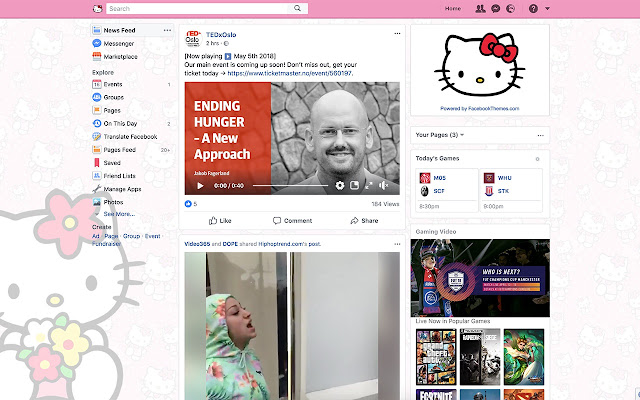Viewport: 640px width, 400px height.
Task: Go to Home in top bar
Action: pos(453,9)
